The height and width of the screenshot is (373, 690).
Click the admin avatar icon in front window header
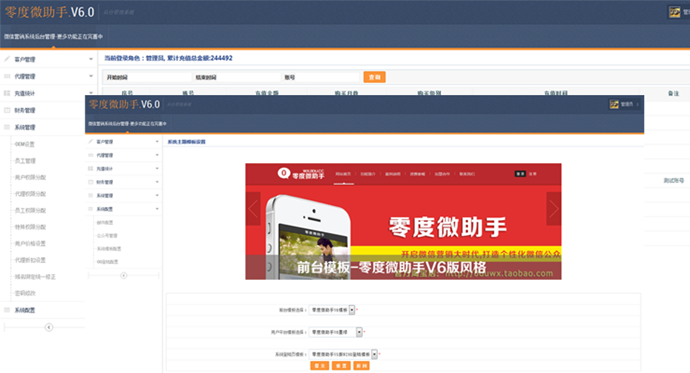coord(614,104)
